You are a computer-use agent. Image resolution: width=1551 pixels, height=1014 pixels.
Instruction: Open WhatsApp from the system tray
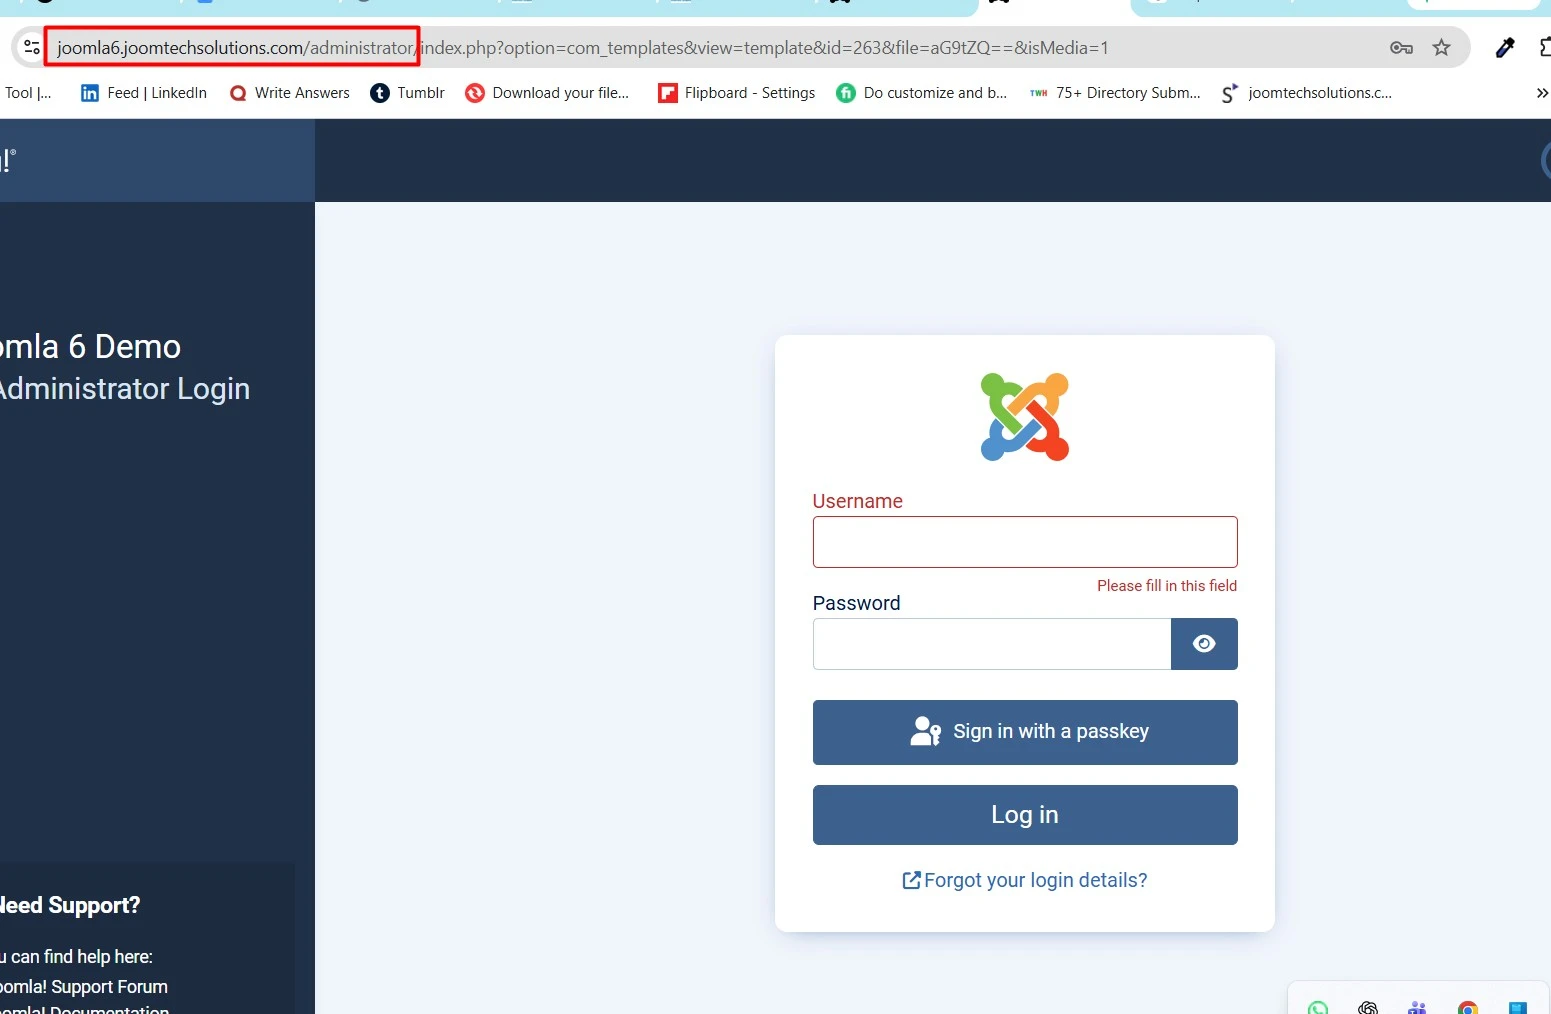(1318, 1007)
